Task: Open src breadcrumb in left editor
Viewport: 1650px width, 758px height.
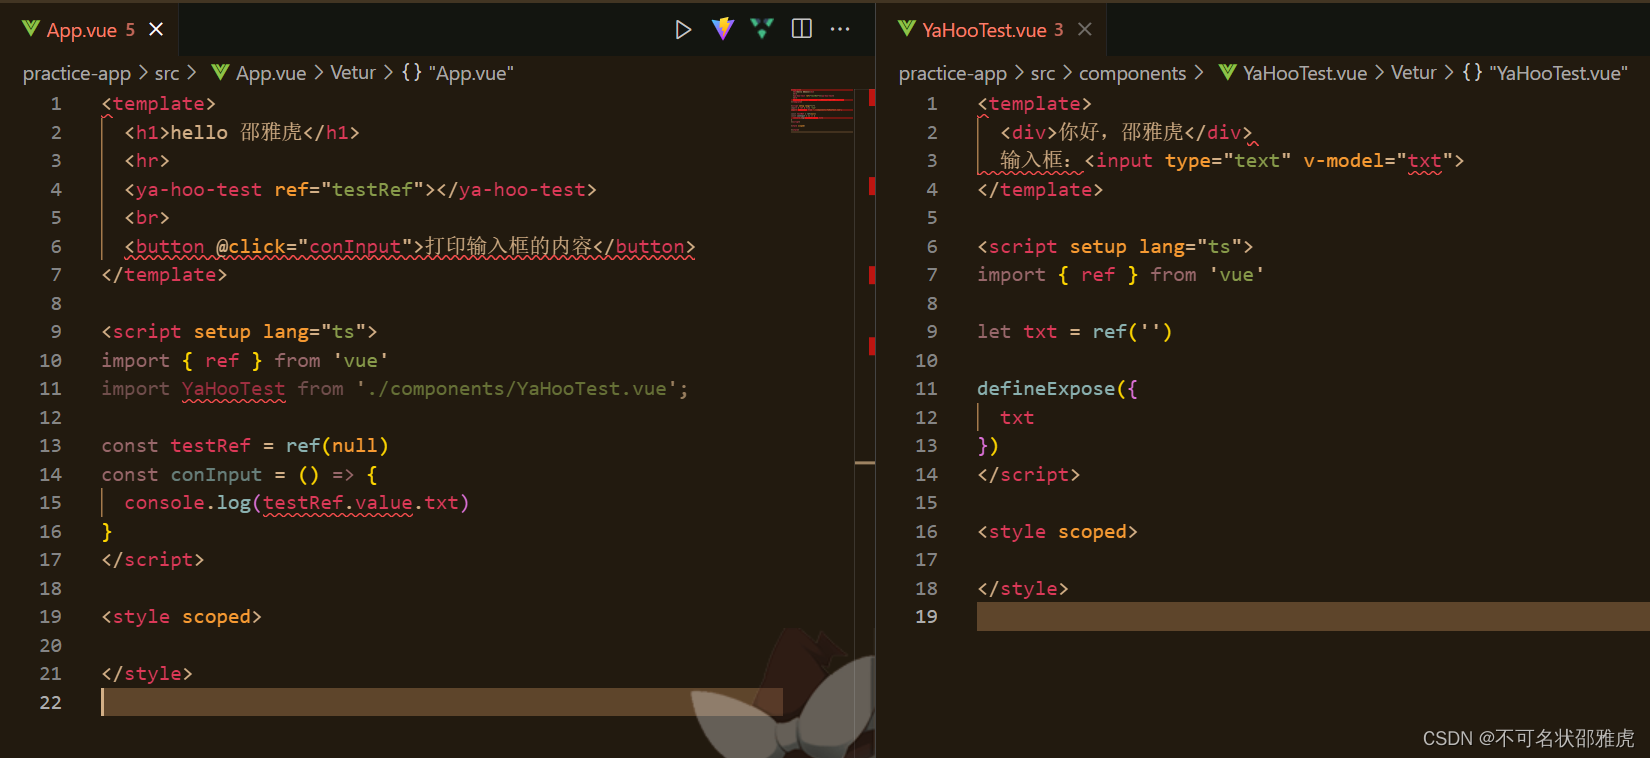Action: tap(167, 73)
